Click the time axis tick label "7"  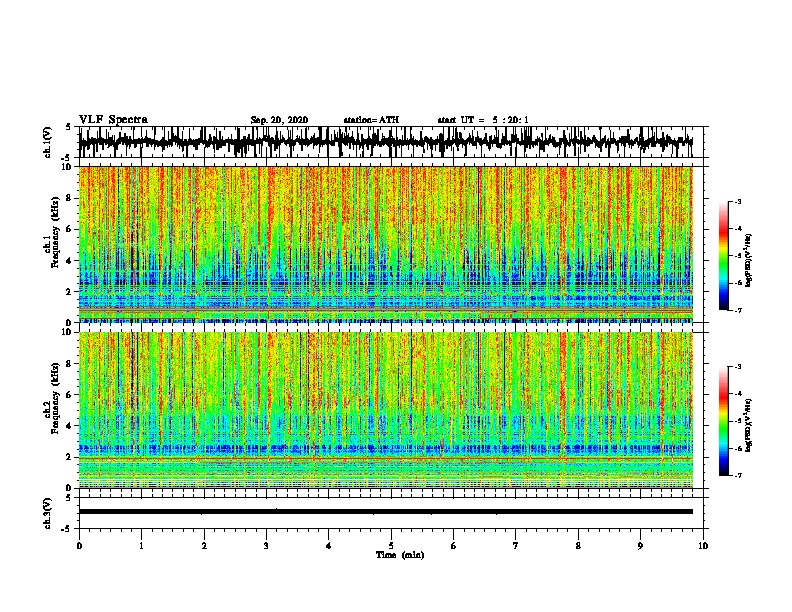click(x=516, y=546)
